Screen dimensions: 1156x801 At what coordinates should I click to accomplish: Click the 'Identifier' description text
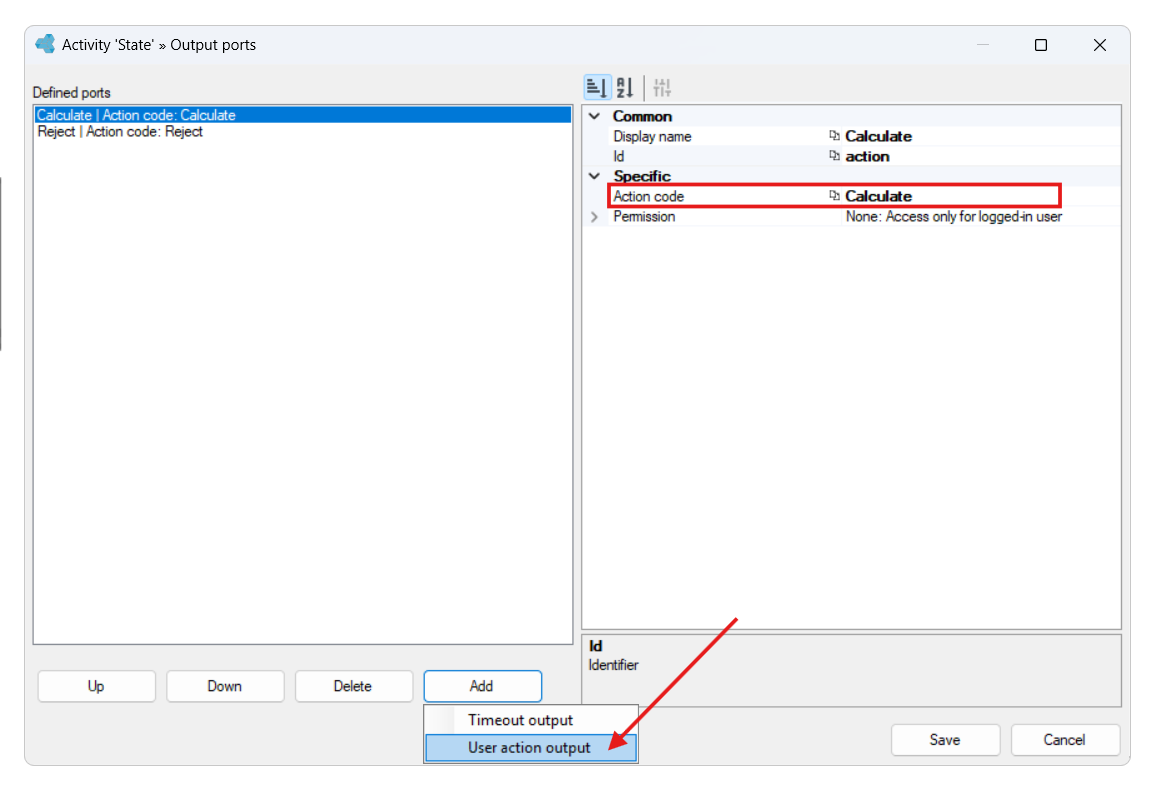(x=613, y=665)
